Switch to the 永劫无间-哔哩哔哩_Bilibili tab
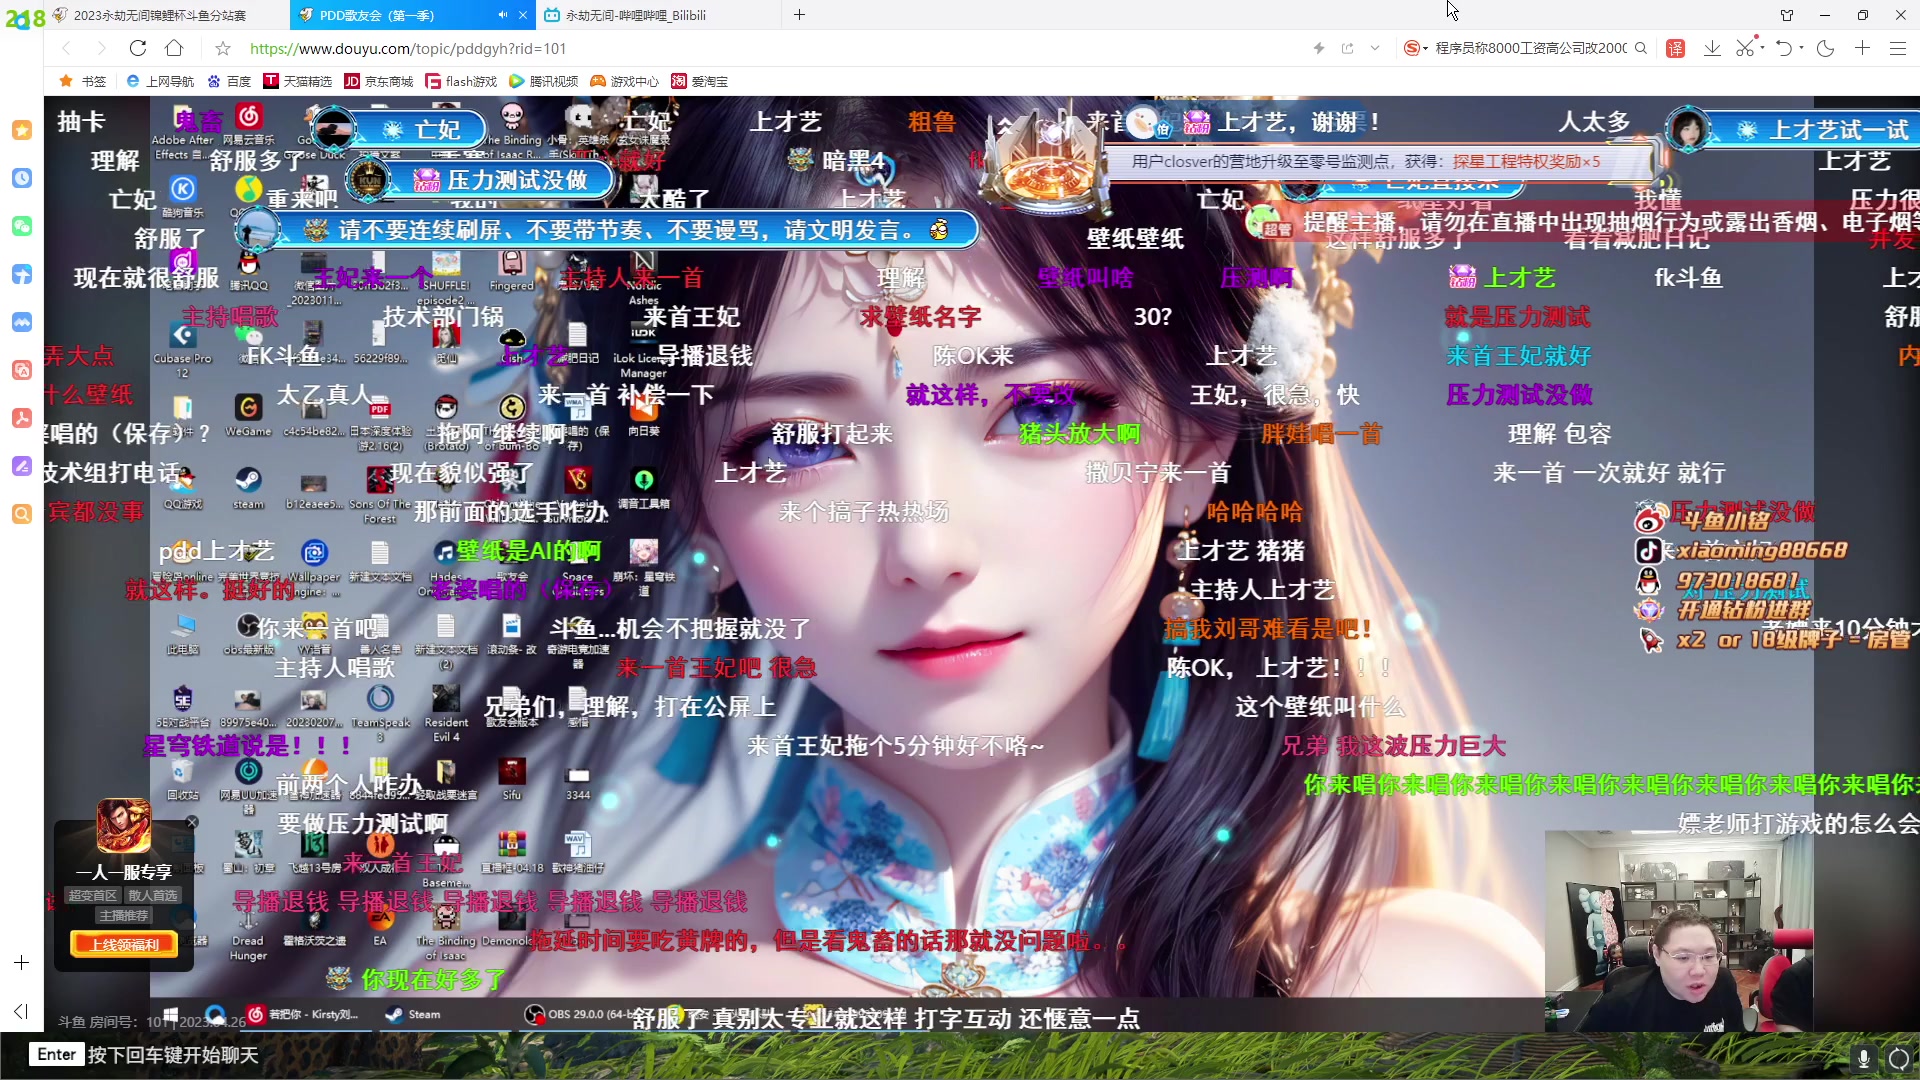 point(660,15)
